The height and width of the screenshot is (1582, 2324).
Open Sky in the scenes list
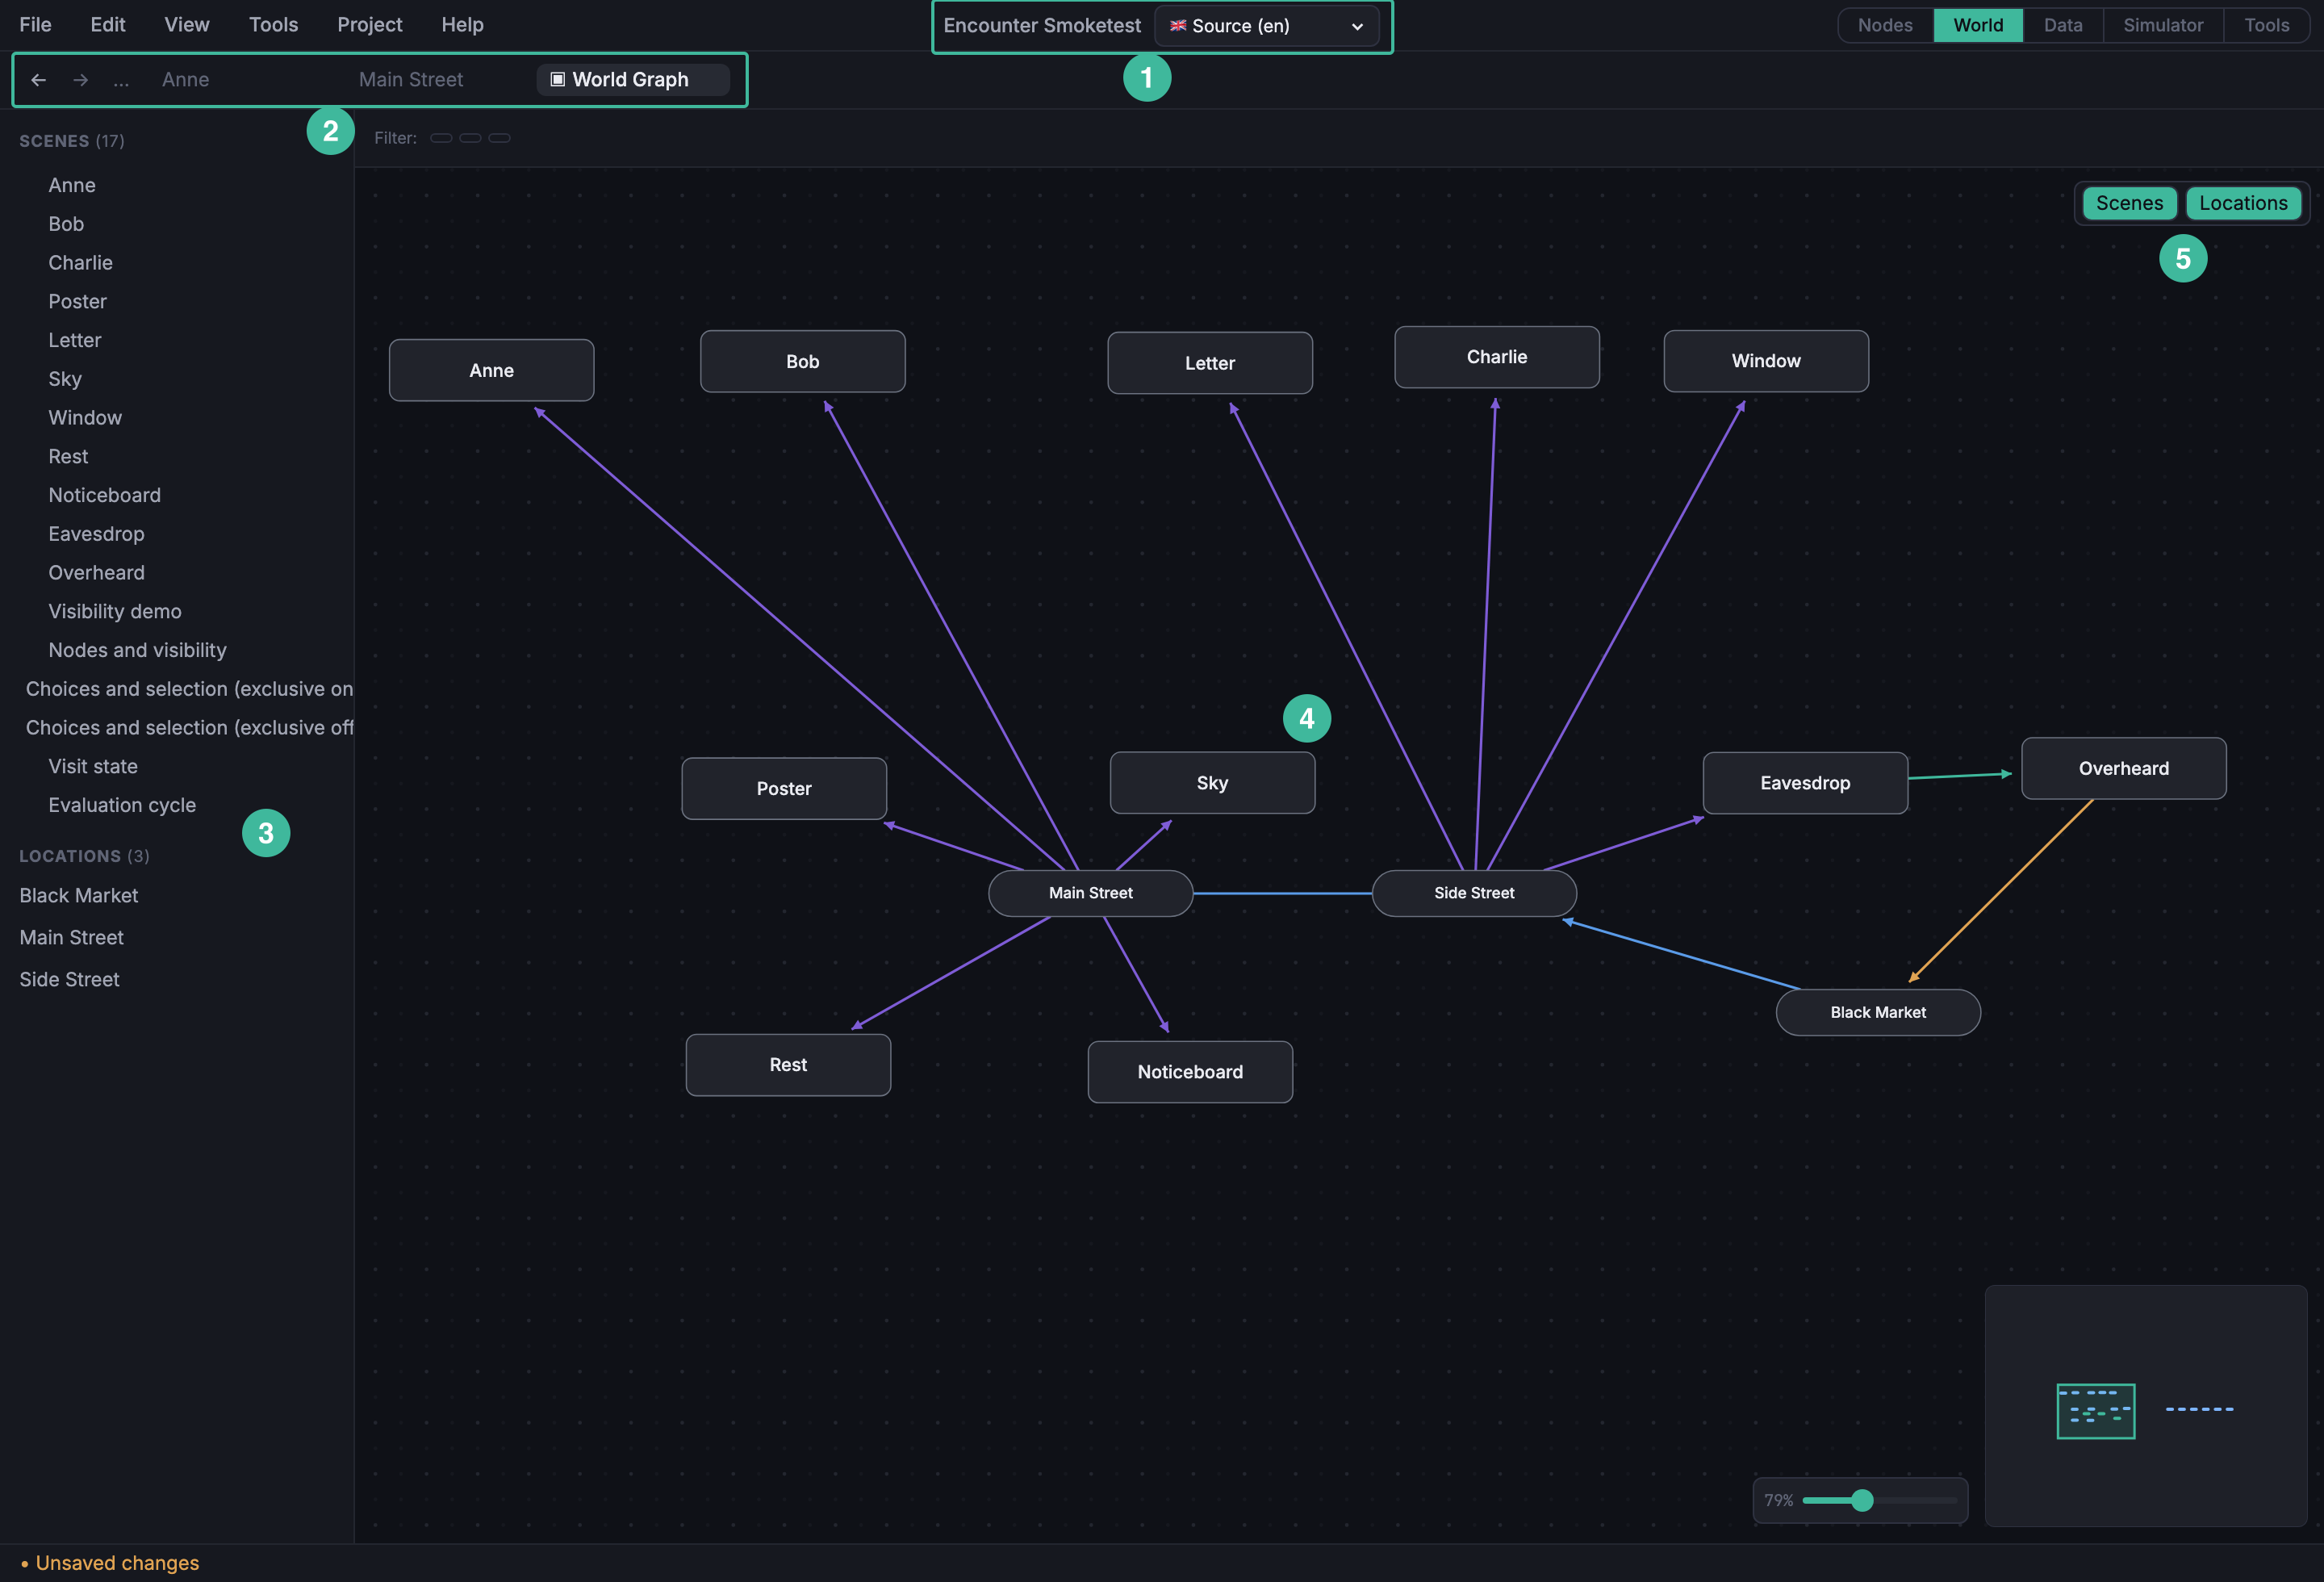point(65,379)
